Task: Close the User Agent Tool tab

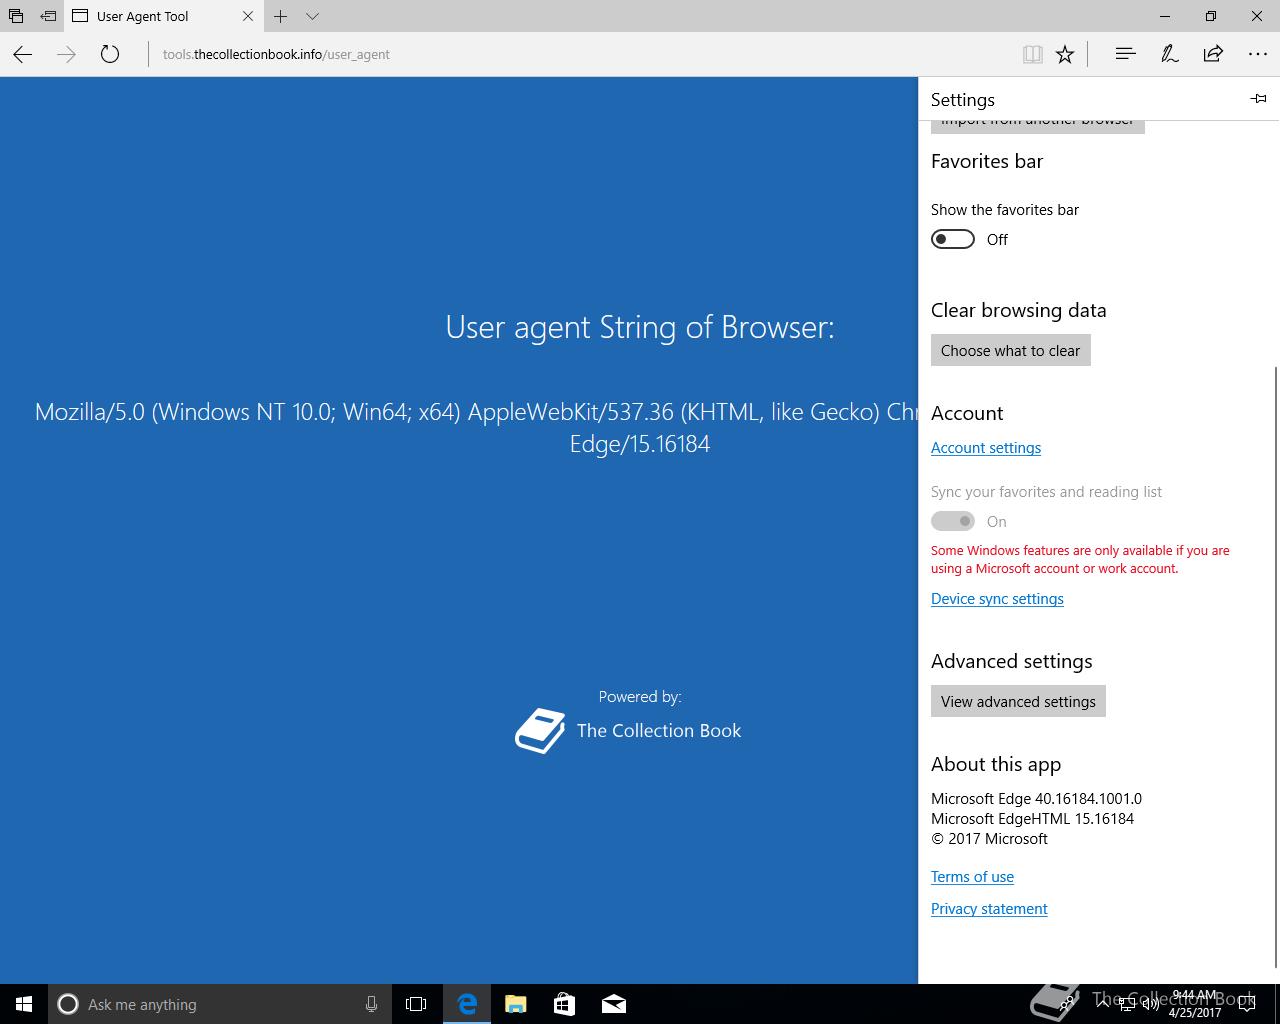Action: (248, 16)
